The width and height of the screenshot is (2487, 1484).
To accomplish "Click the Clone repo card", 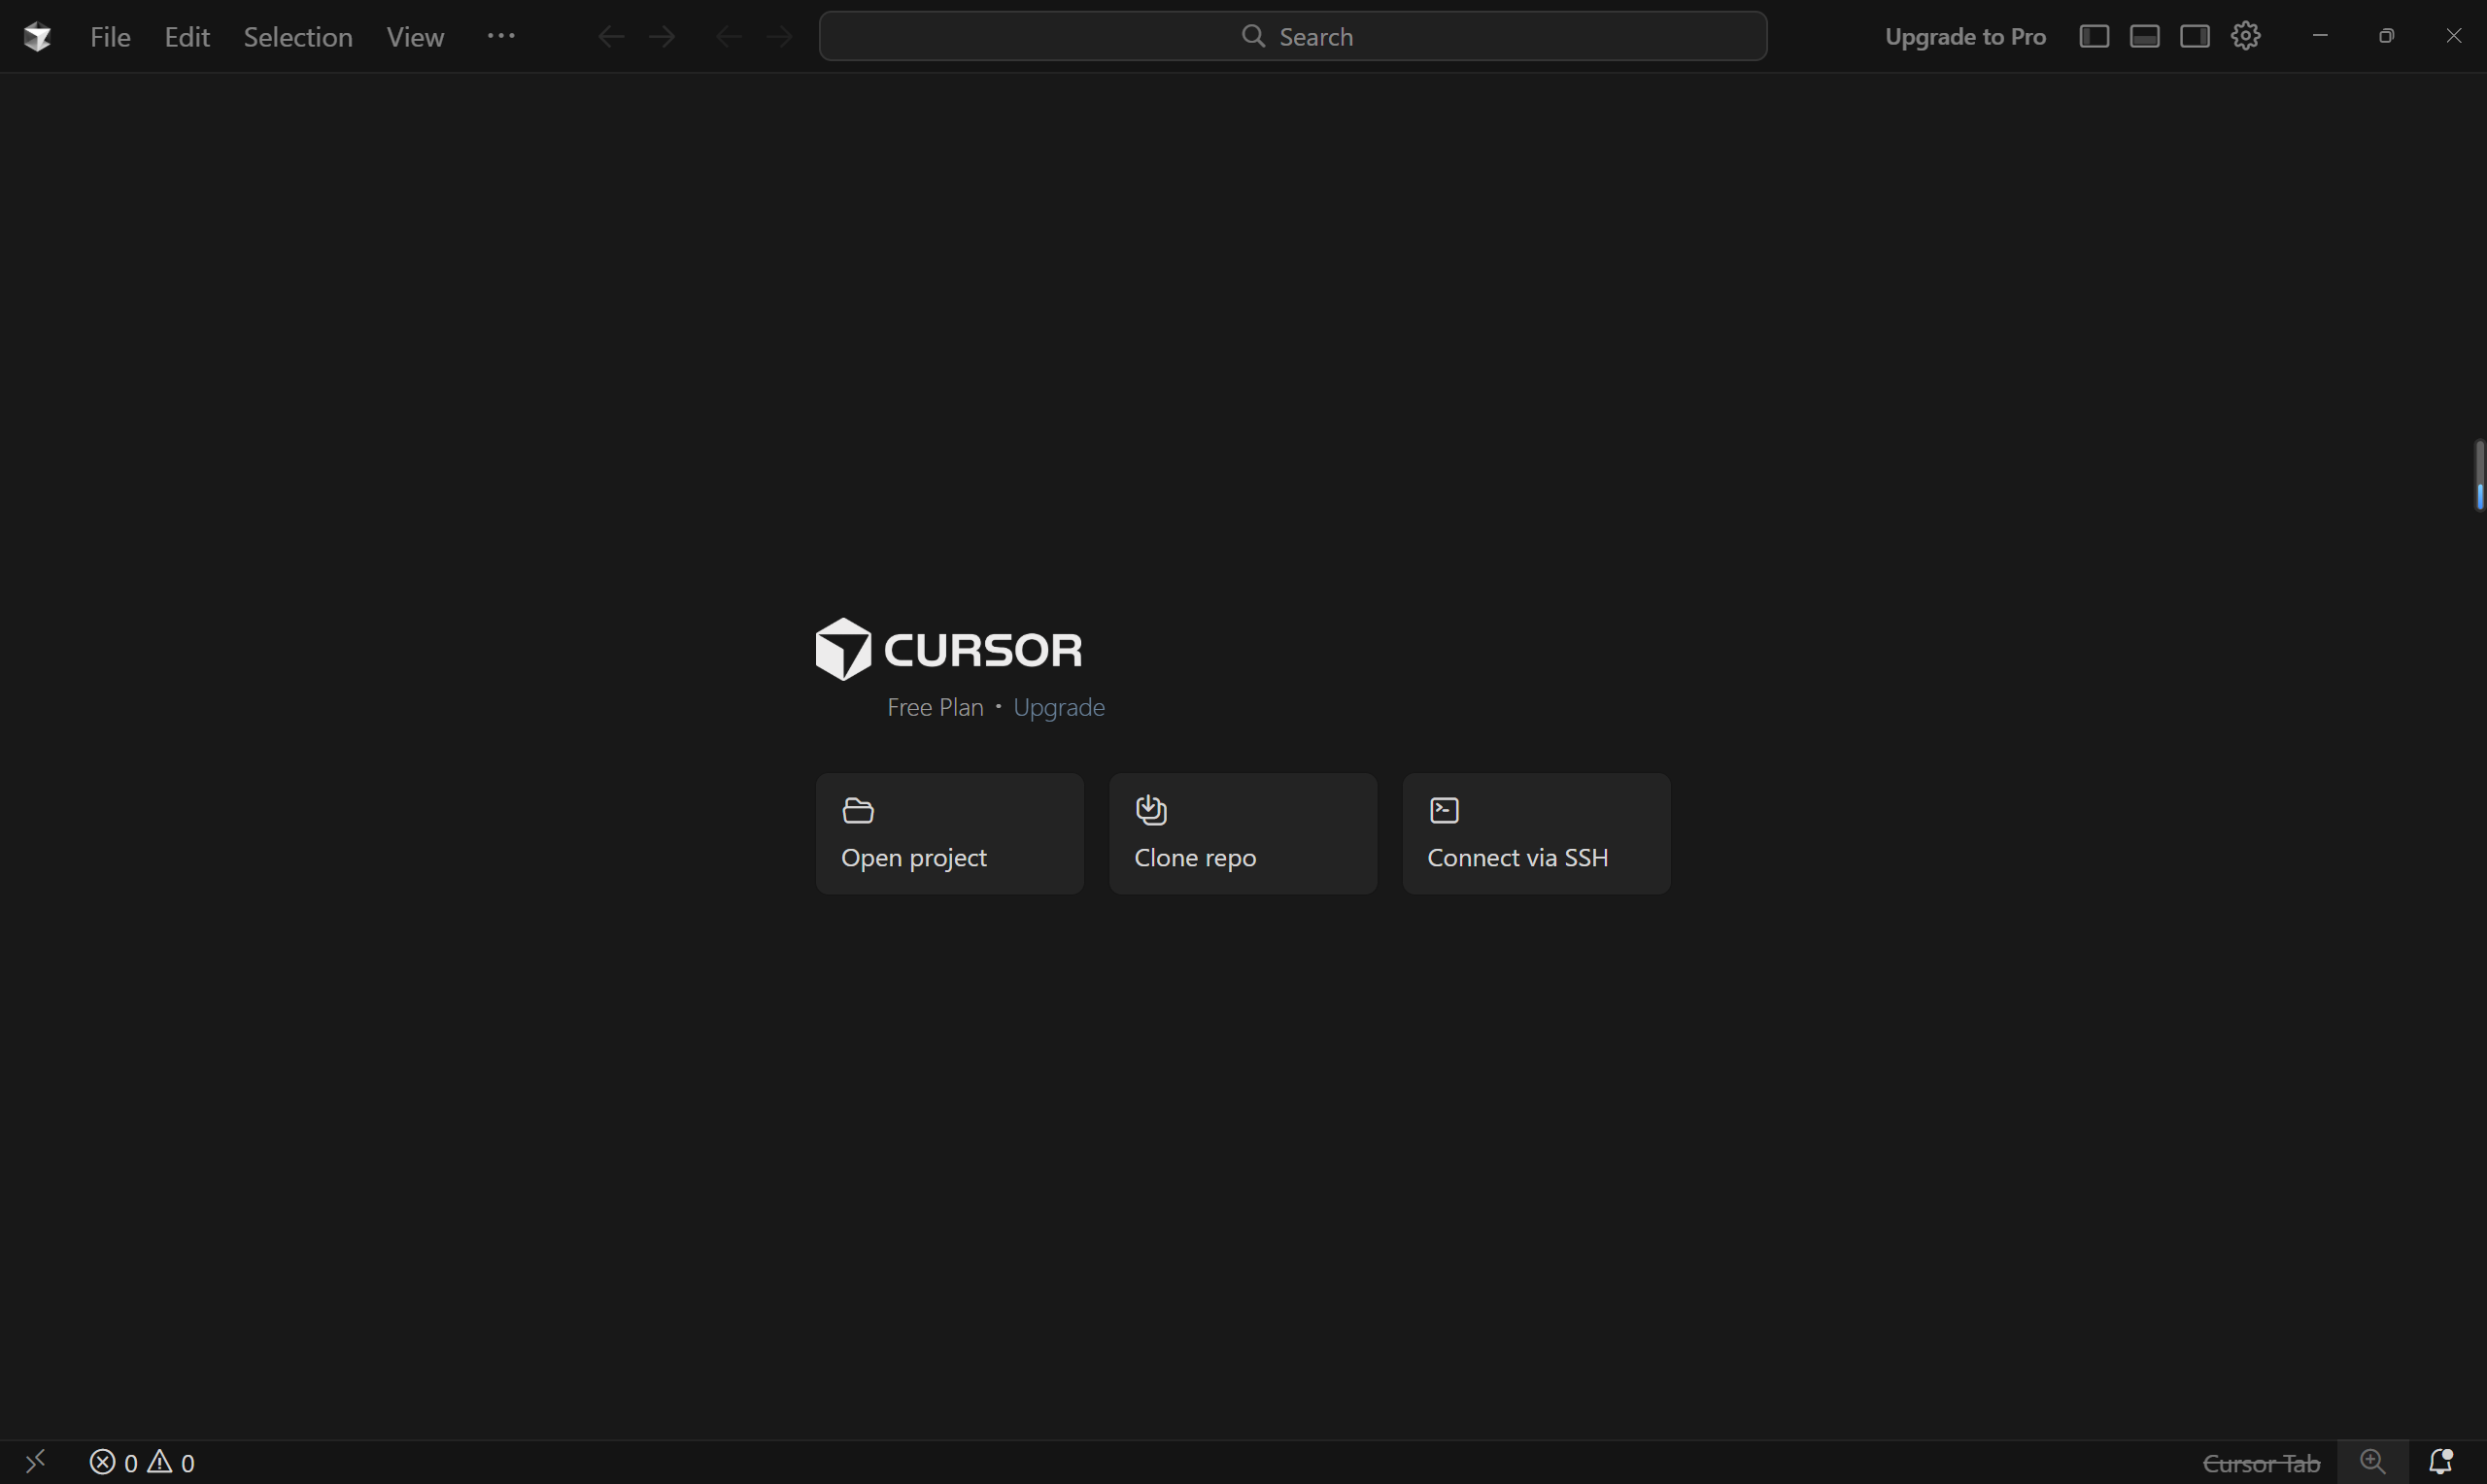I will (1242, 833).
